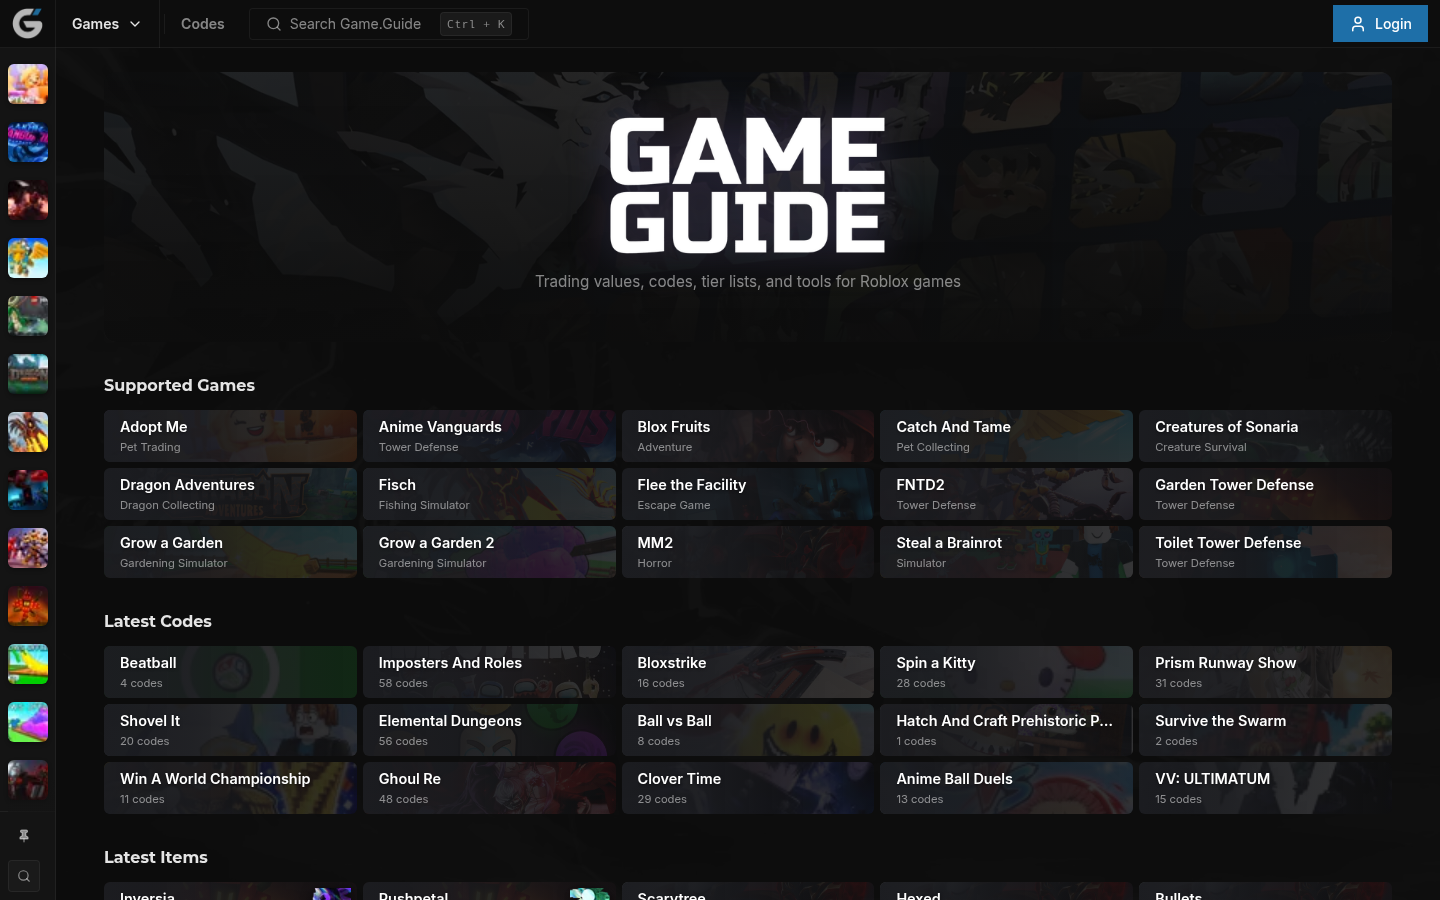The width and height of the screenshot is (1440, 900).
Task: Open Dragon Adventures Dragon Collecting card
Action: point(230,494)
